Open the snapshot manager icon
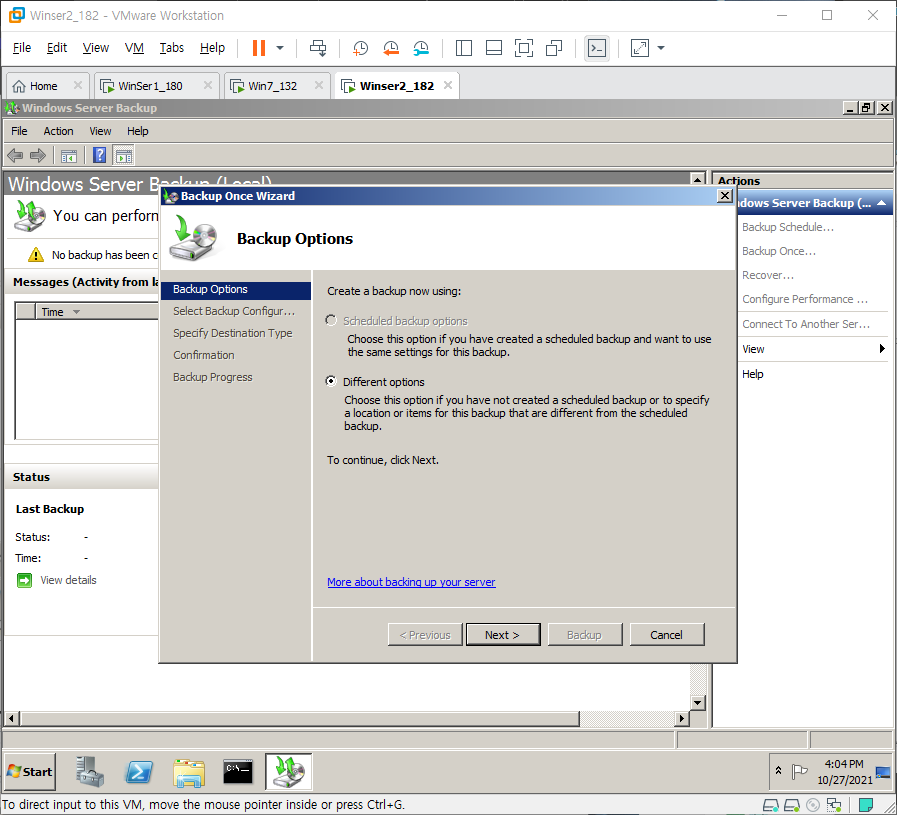 [x=421, y=48]
